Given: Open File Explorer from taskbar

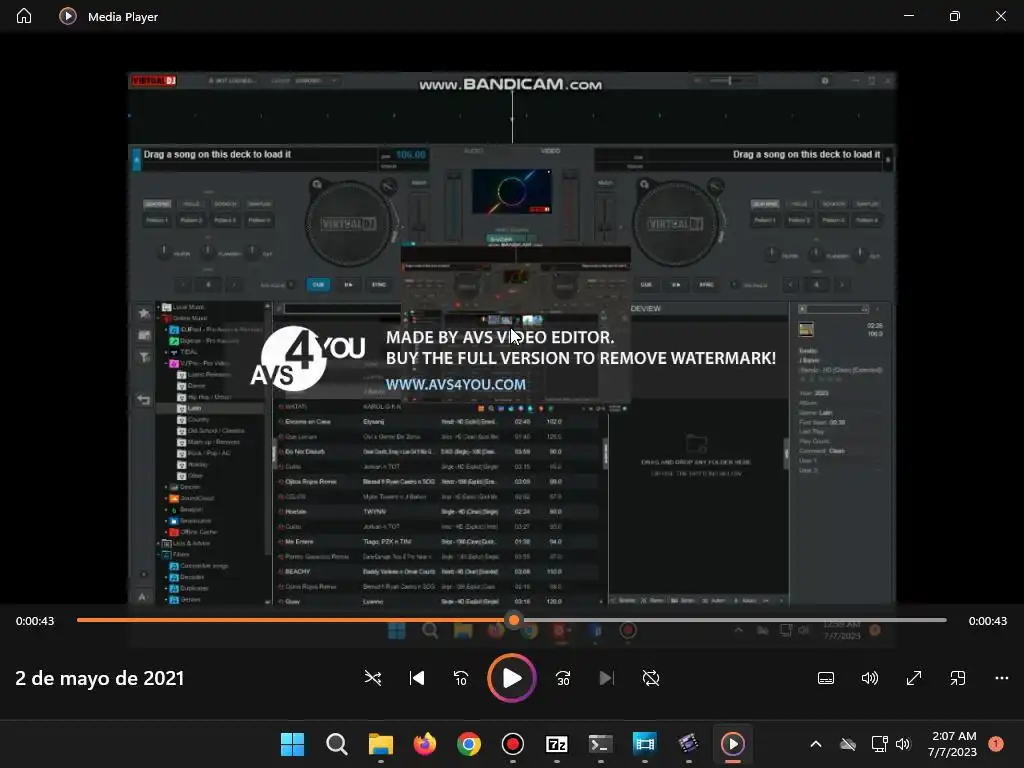Looking at the screenshot, I should 381,744.
